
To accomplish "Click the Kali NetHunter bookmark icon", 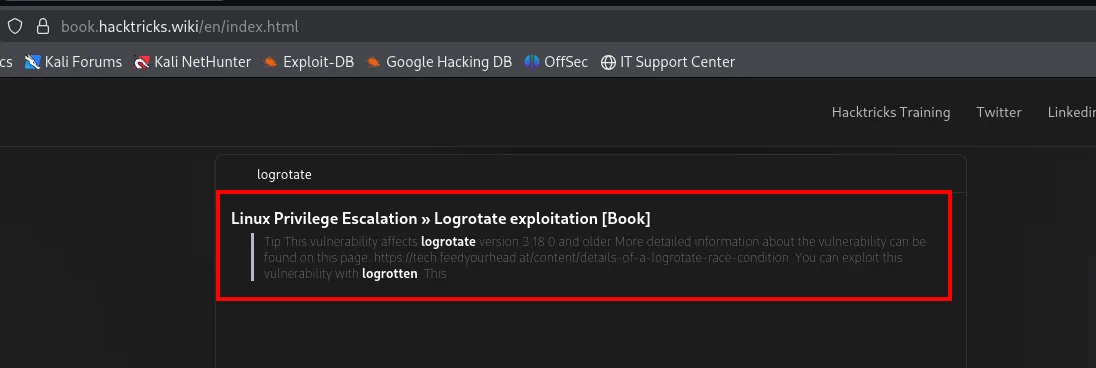I will [x=142, y=62].
